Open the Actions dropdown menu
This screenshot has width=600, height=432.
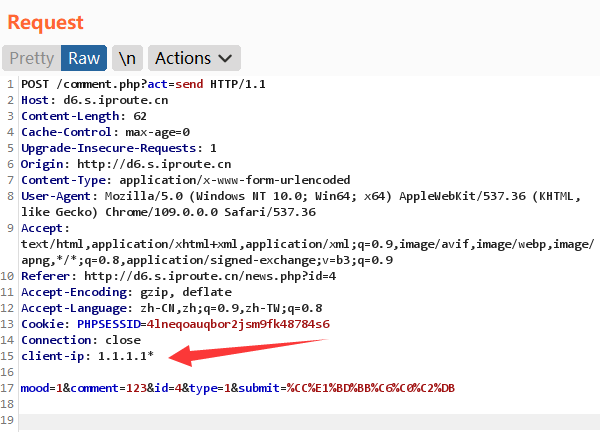pos(196,59)
